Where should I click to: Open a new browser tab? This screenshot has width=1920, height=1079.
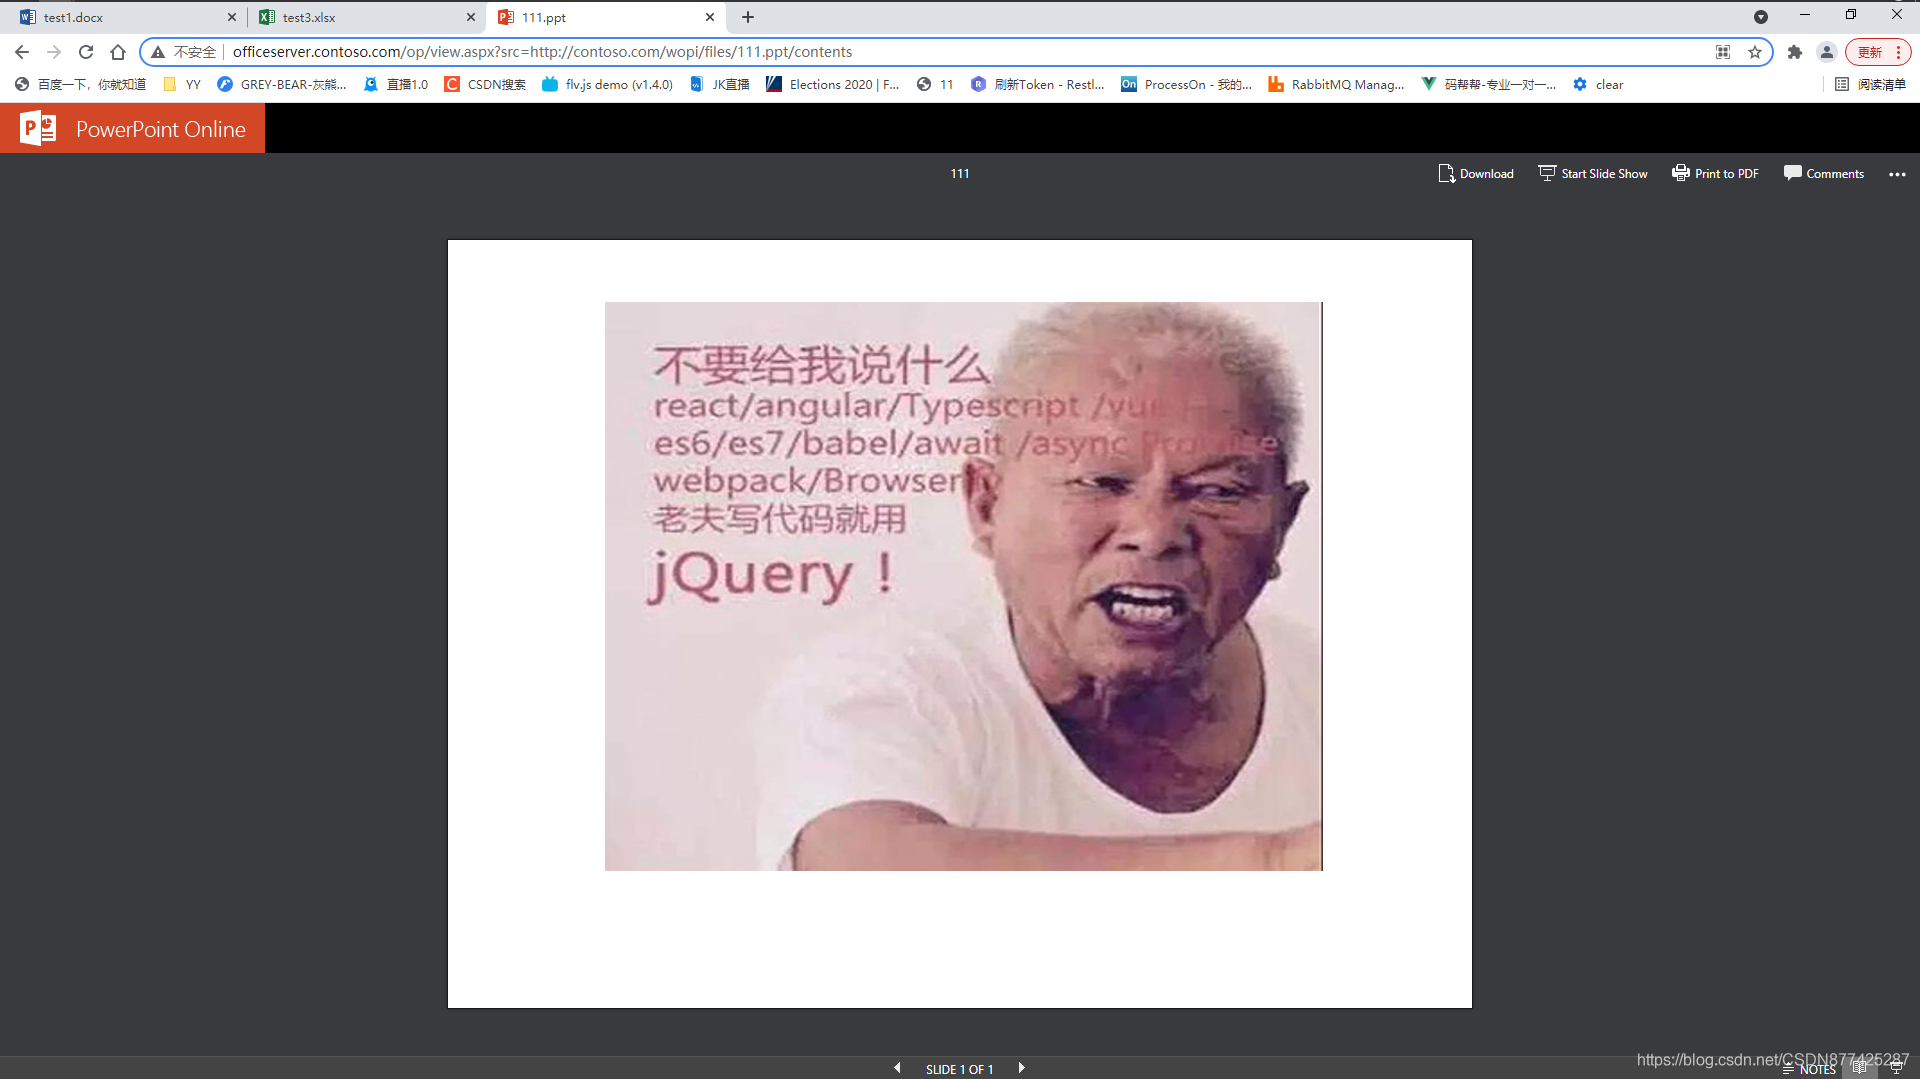pyautogui.click(x=748, y=17)
